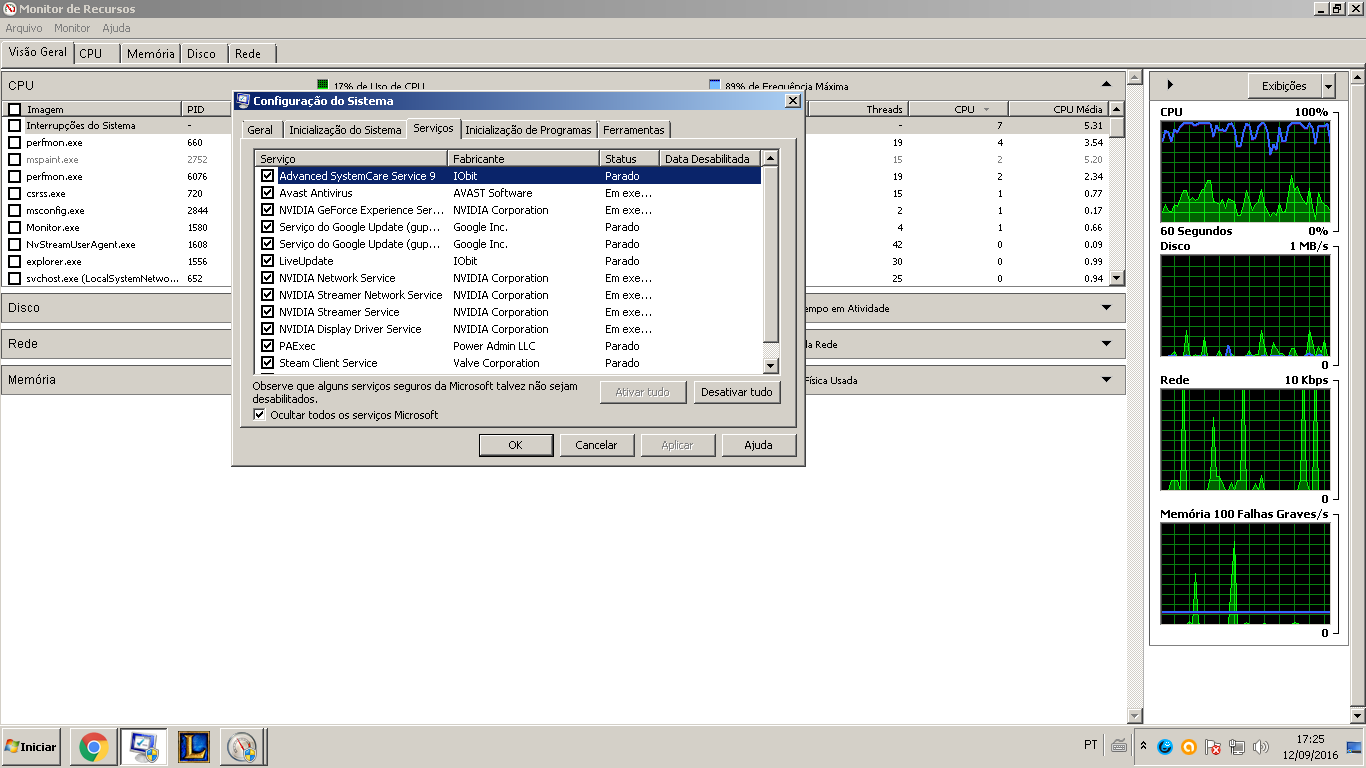Screen dimensions: 1366x768
Task: Open Google Chrome from the taskbar
Action: click(93, 747)
